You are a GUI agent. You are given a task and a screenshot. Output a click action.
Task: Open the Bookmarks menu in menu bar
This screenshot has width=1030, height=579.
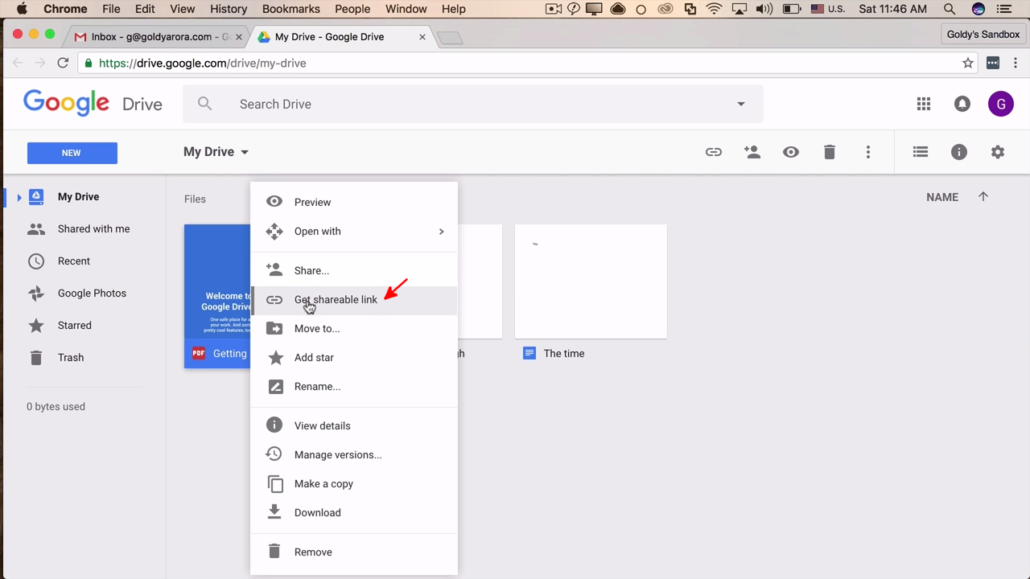pos(291,9)
